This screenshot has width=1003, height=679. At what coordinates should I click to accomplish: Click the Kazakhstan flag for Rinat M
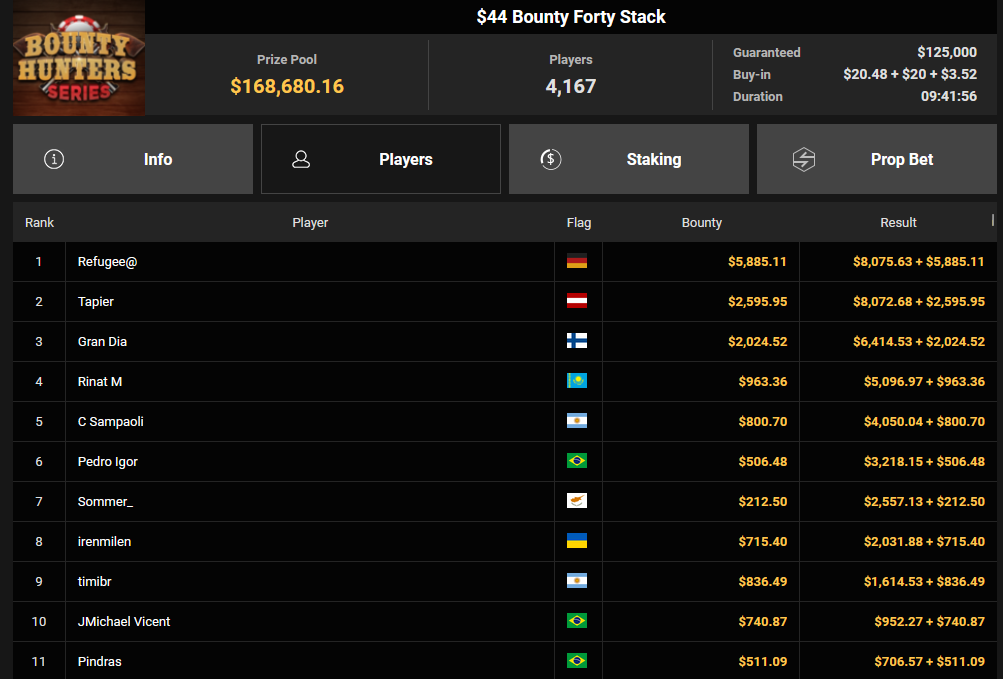coord(577,382)
